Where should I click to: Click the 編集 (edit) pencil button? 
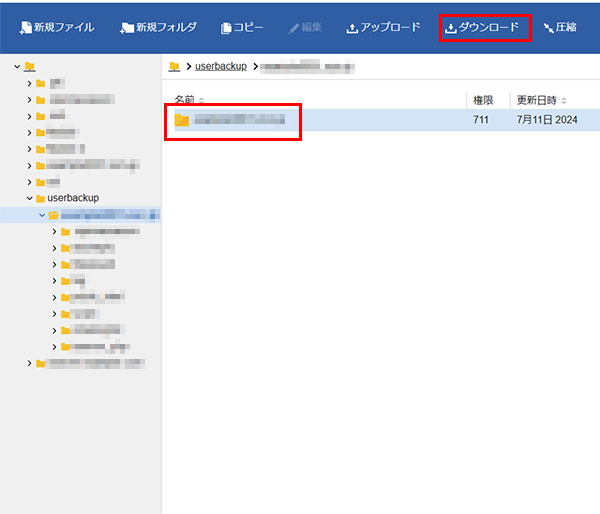(308, 27)
